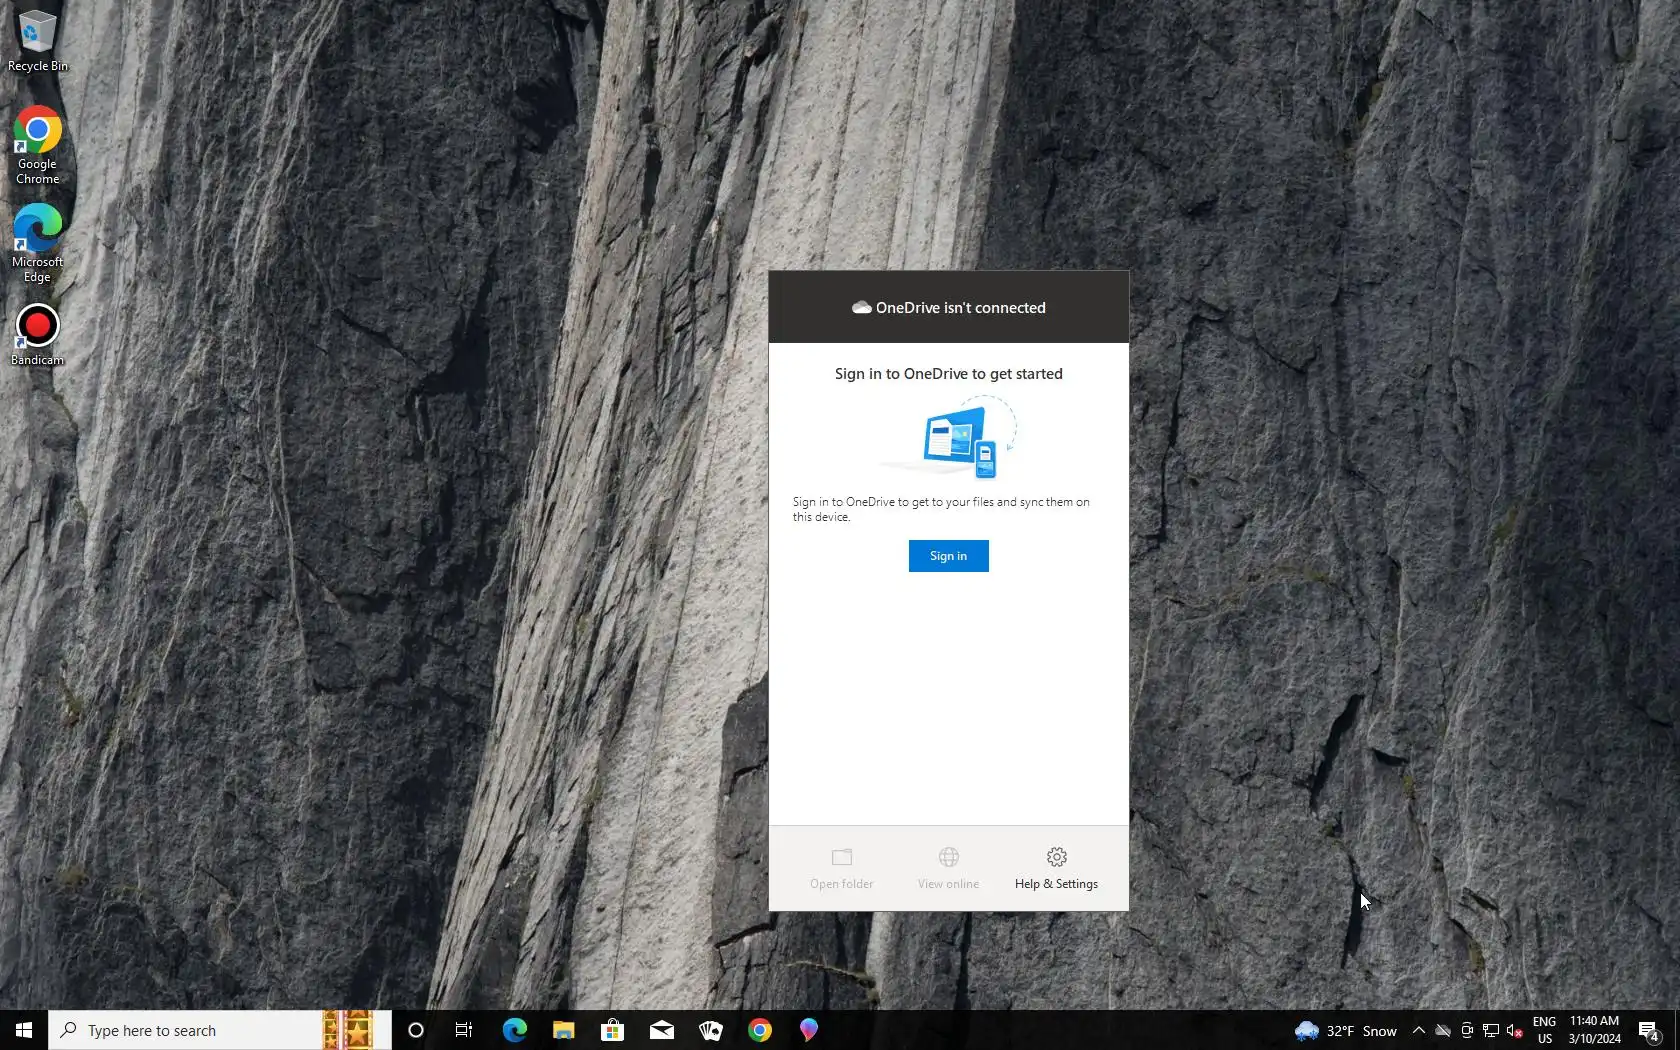Viewport: 1680px width, 1050px height.
Task: Open Microsoft Store from the taskbar
Action: click(612, 1030)
